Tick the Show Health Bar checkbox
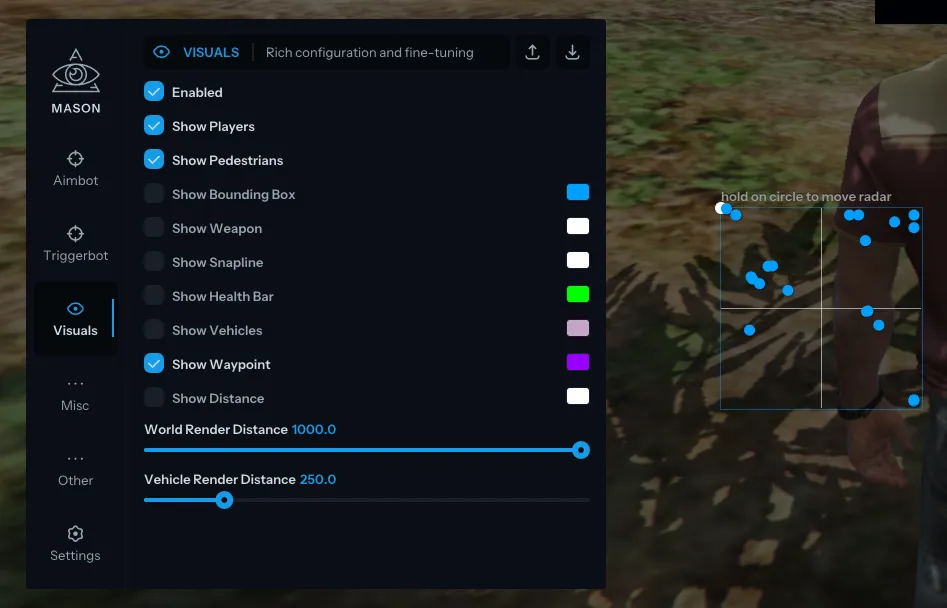 (154, 296)
